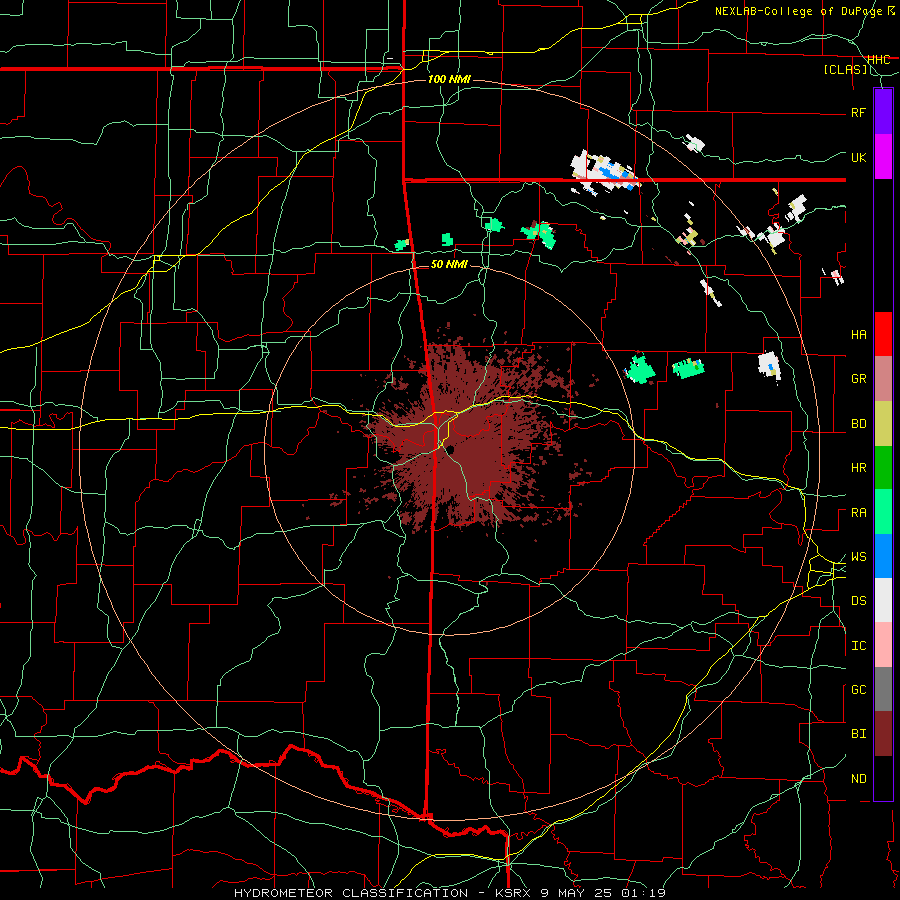Click the HR green legend swatch

[x=883, y=468]
